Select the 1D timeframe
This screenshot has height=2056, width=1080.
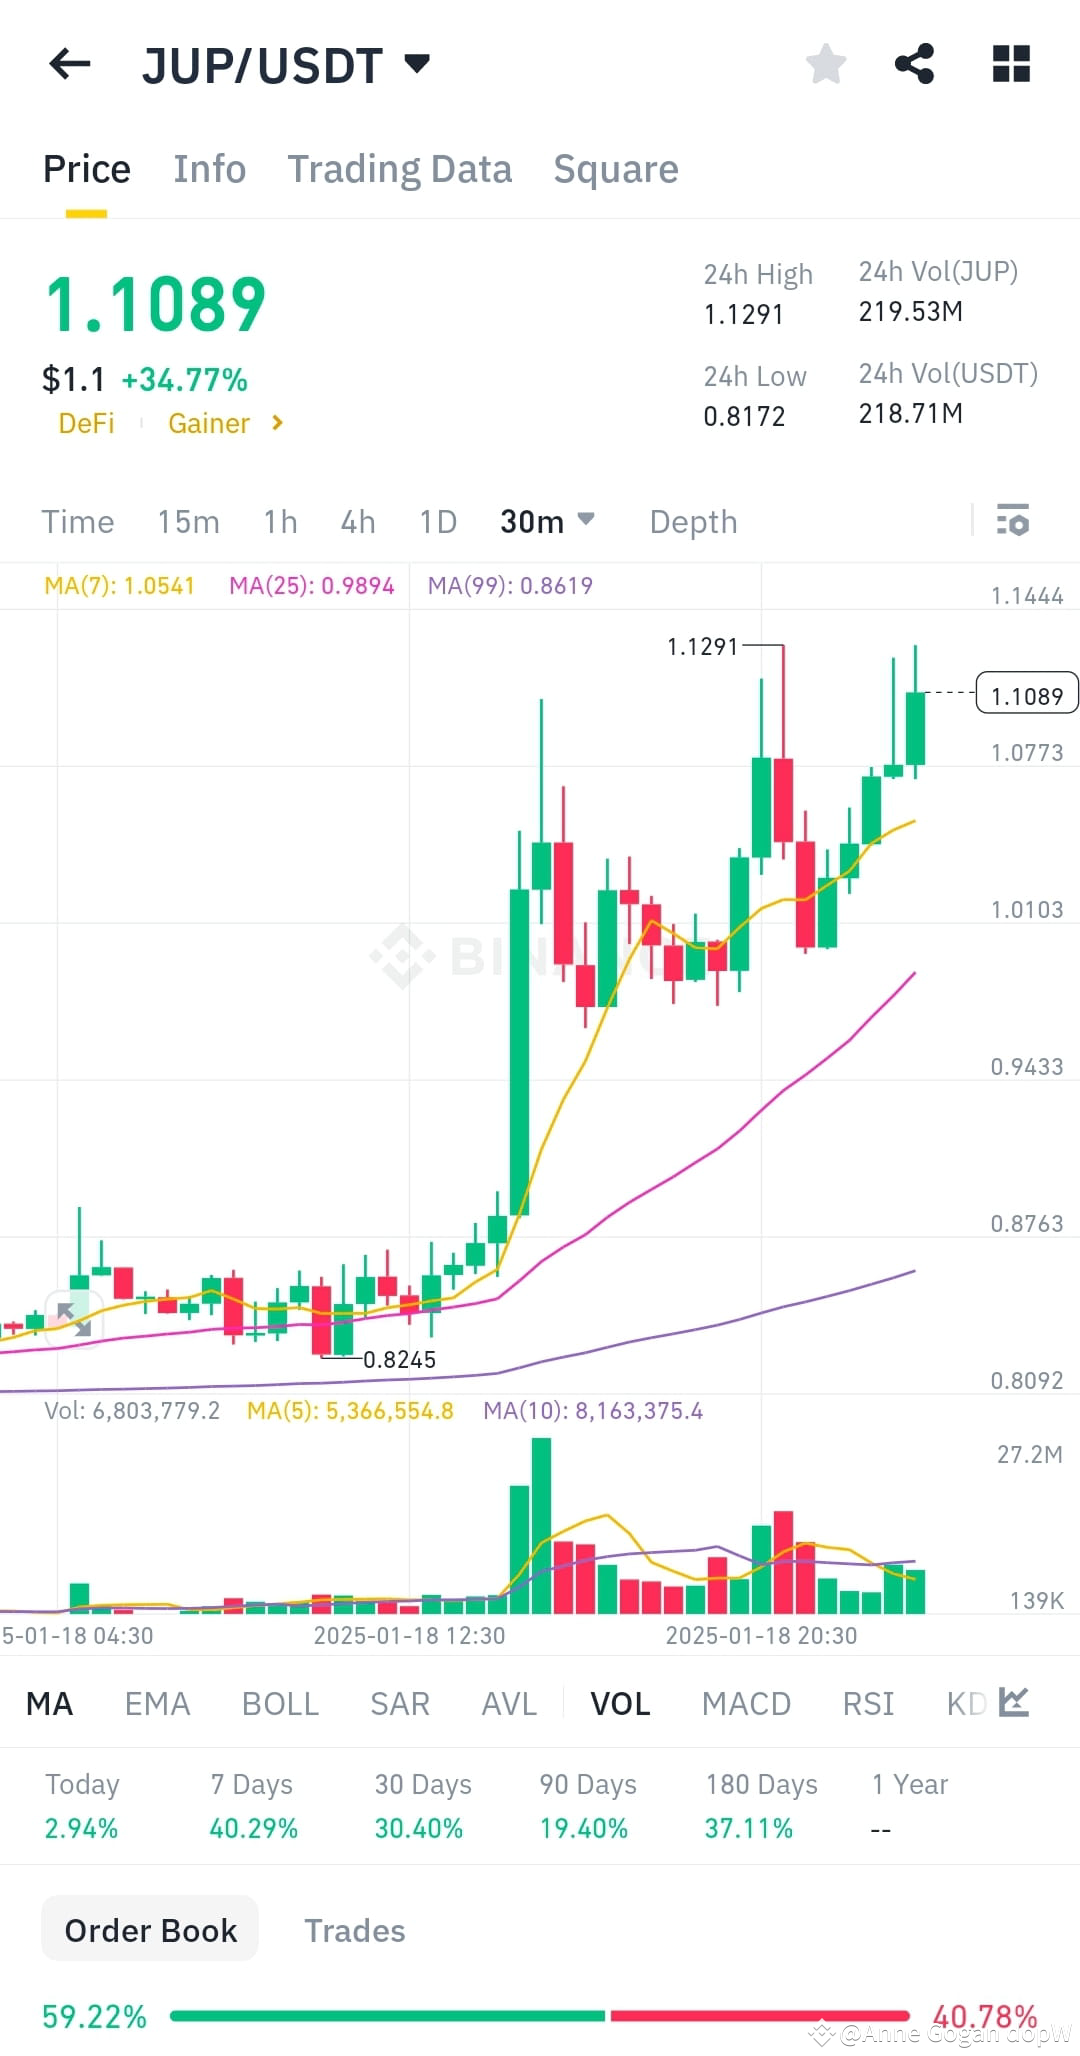pos(436,521)
